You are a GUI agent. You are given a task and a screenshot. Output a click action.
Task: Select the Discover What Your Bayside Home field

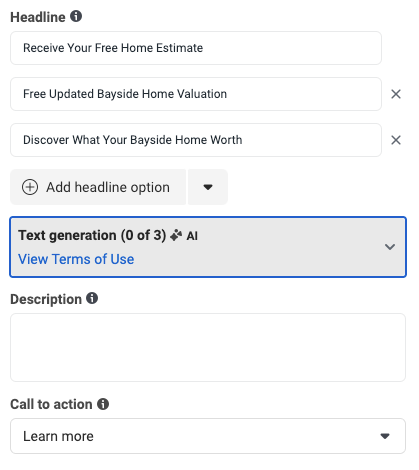pyautogui.click(x=196, y=140)
